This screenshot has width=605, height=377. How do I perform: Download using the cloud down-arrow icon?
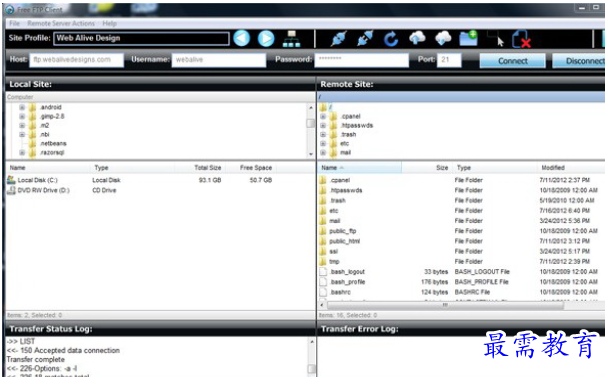(443, 38)
